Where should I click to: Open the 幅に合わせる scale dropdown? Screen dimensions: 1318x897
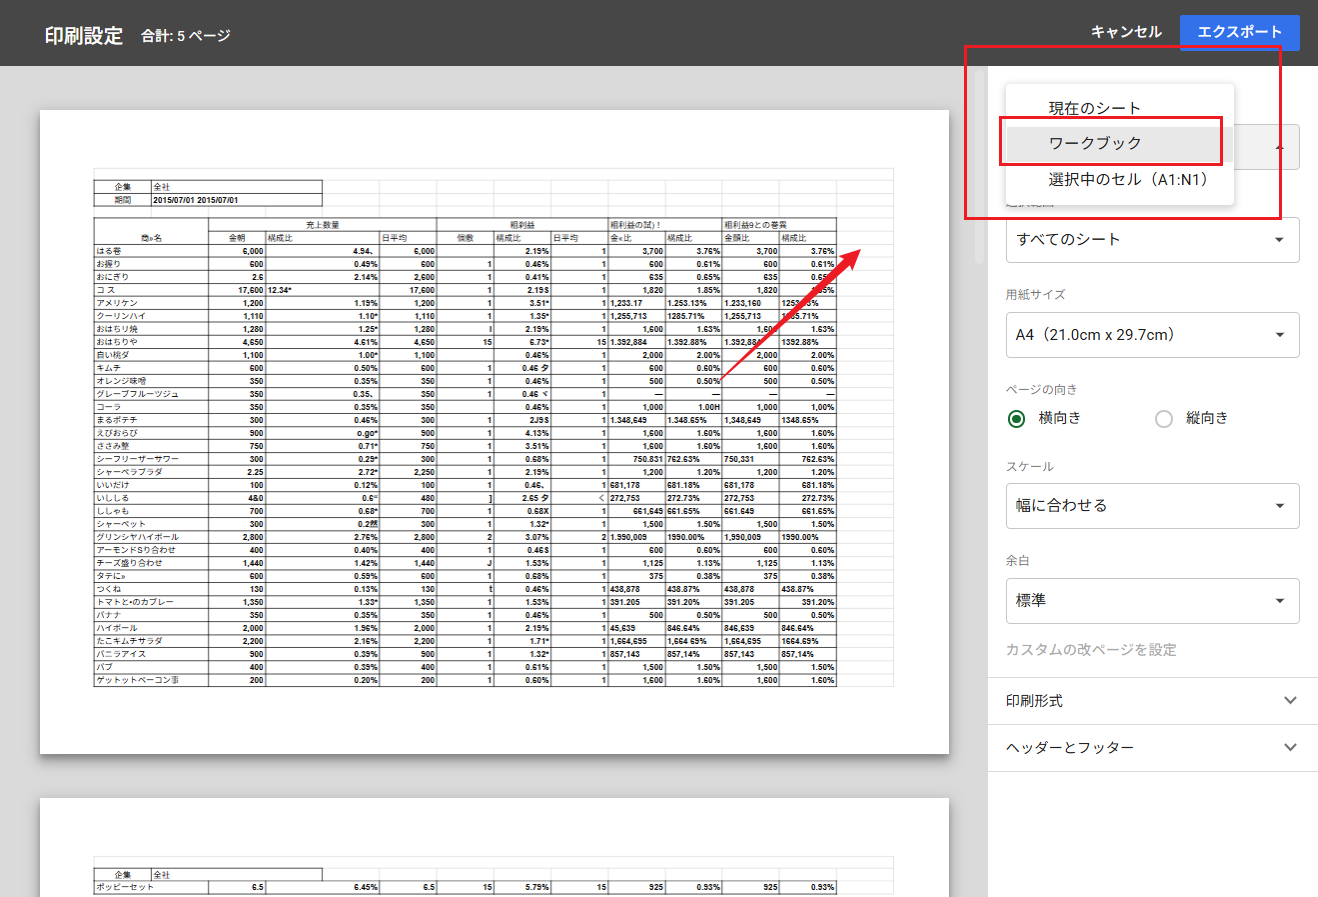[x=1152, y=506]
